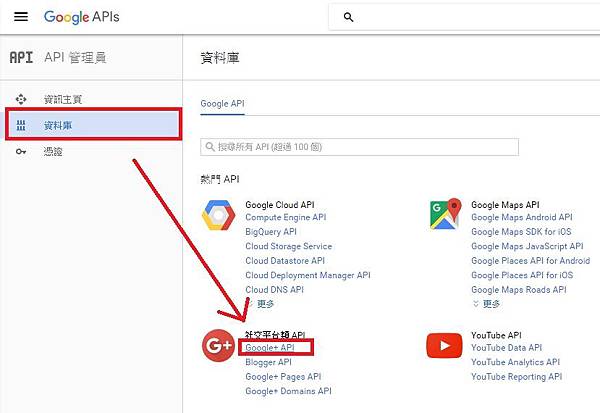This screenshot has width=600, height=413.
Task: Open the hamburger navigation menu
Action: tap(21, 16)
